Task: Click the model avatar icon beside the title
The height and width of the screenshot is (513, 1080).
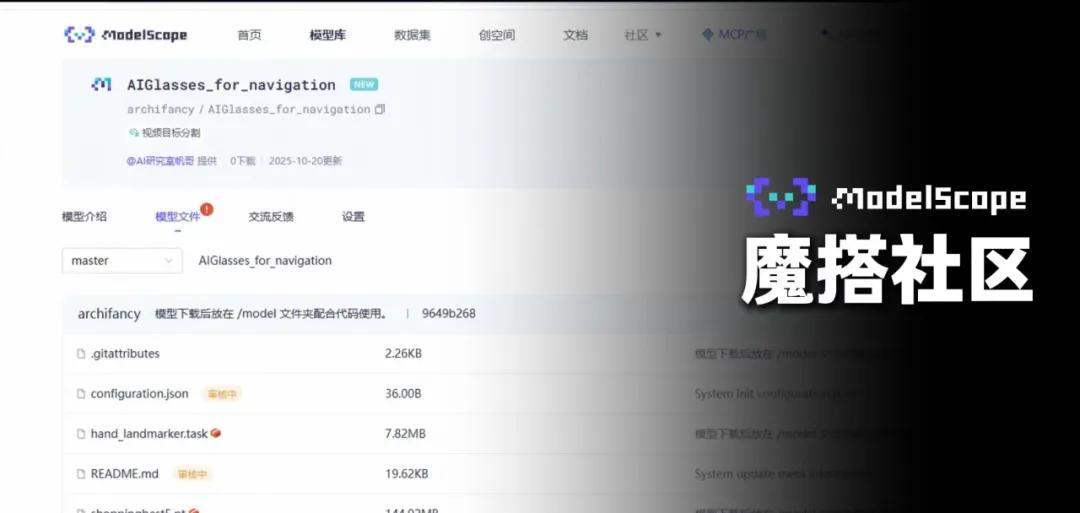Action: pyautogui.click(x=101, y=85)
